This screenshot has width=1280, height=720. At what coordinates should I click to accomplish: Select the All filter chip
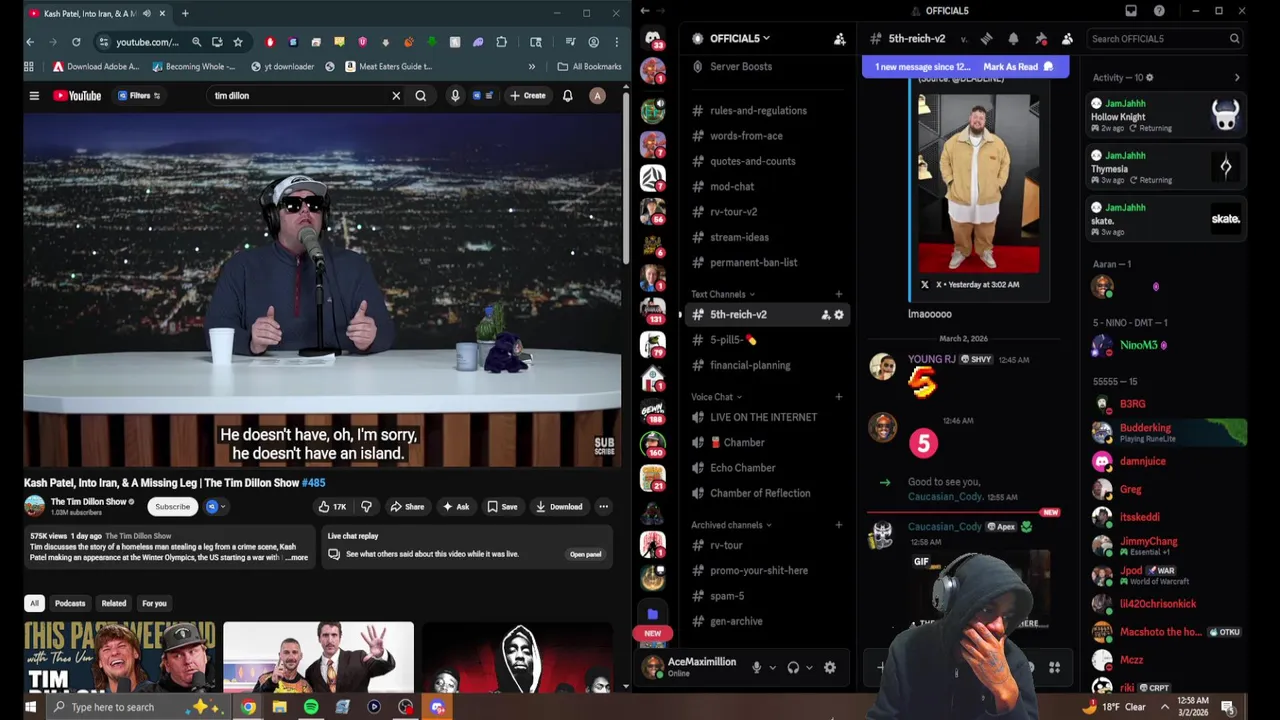pyautogui.click(x=34, y=603)
